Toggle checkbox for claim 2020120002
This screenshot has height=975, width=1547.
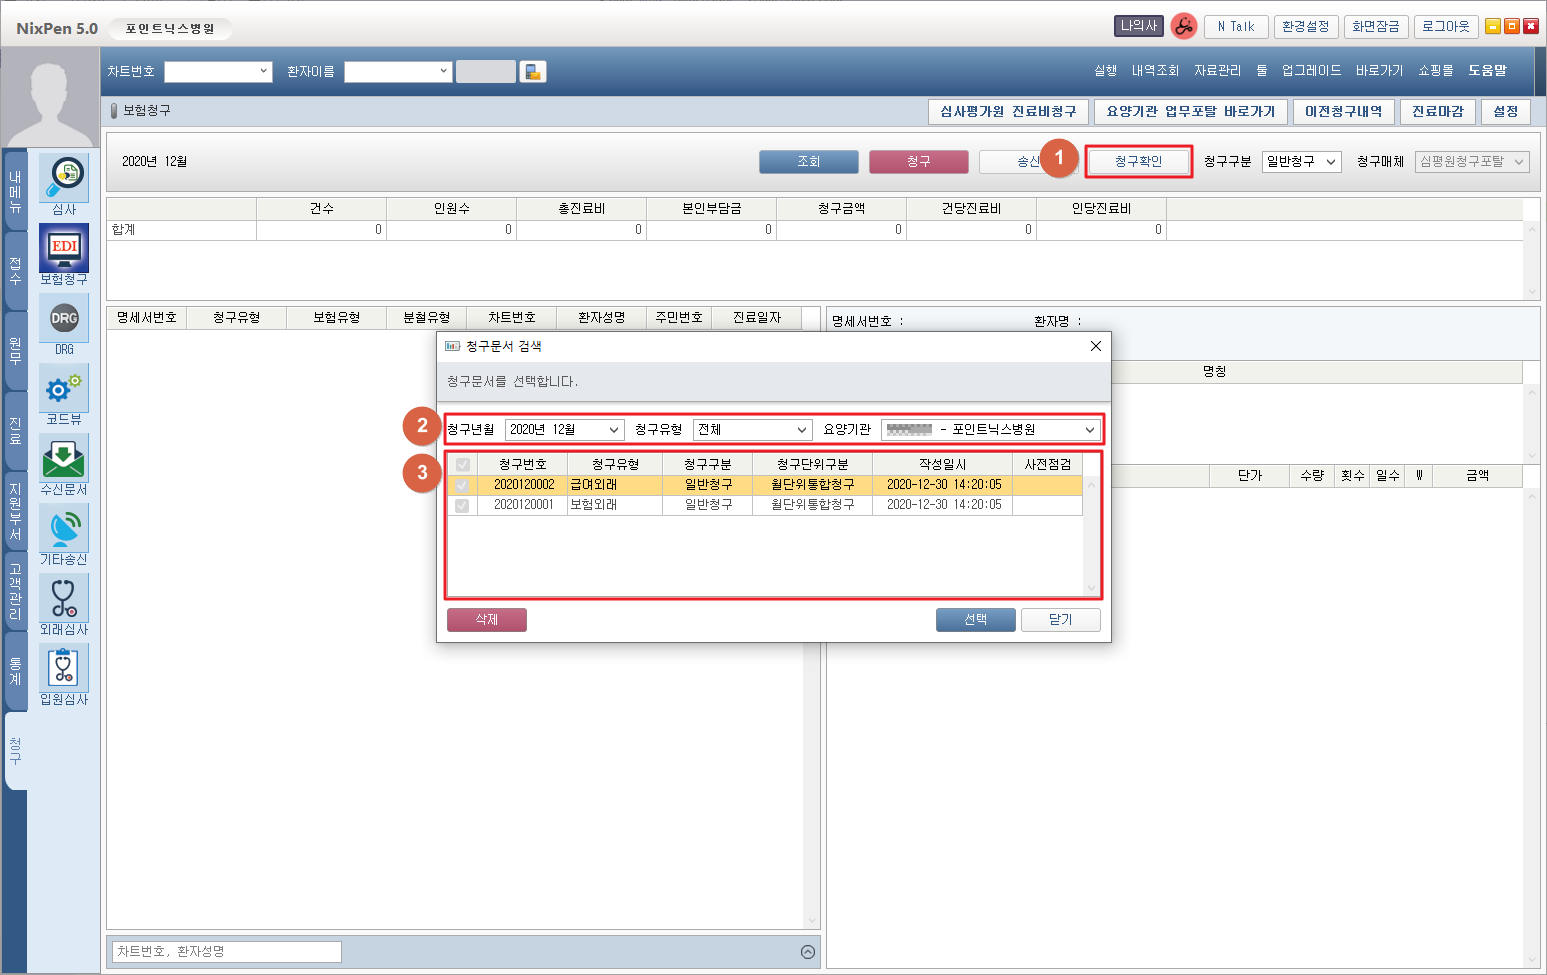(x=462, y=485)
